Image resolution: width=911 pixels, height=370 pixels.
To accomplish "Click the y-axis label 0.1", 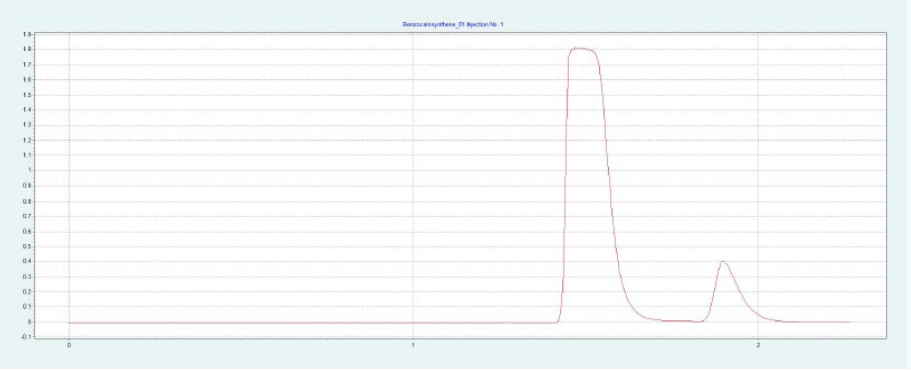I will tap(26, 307).
